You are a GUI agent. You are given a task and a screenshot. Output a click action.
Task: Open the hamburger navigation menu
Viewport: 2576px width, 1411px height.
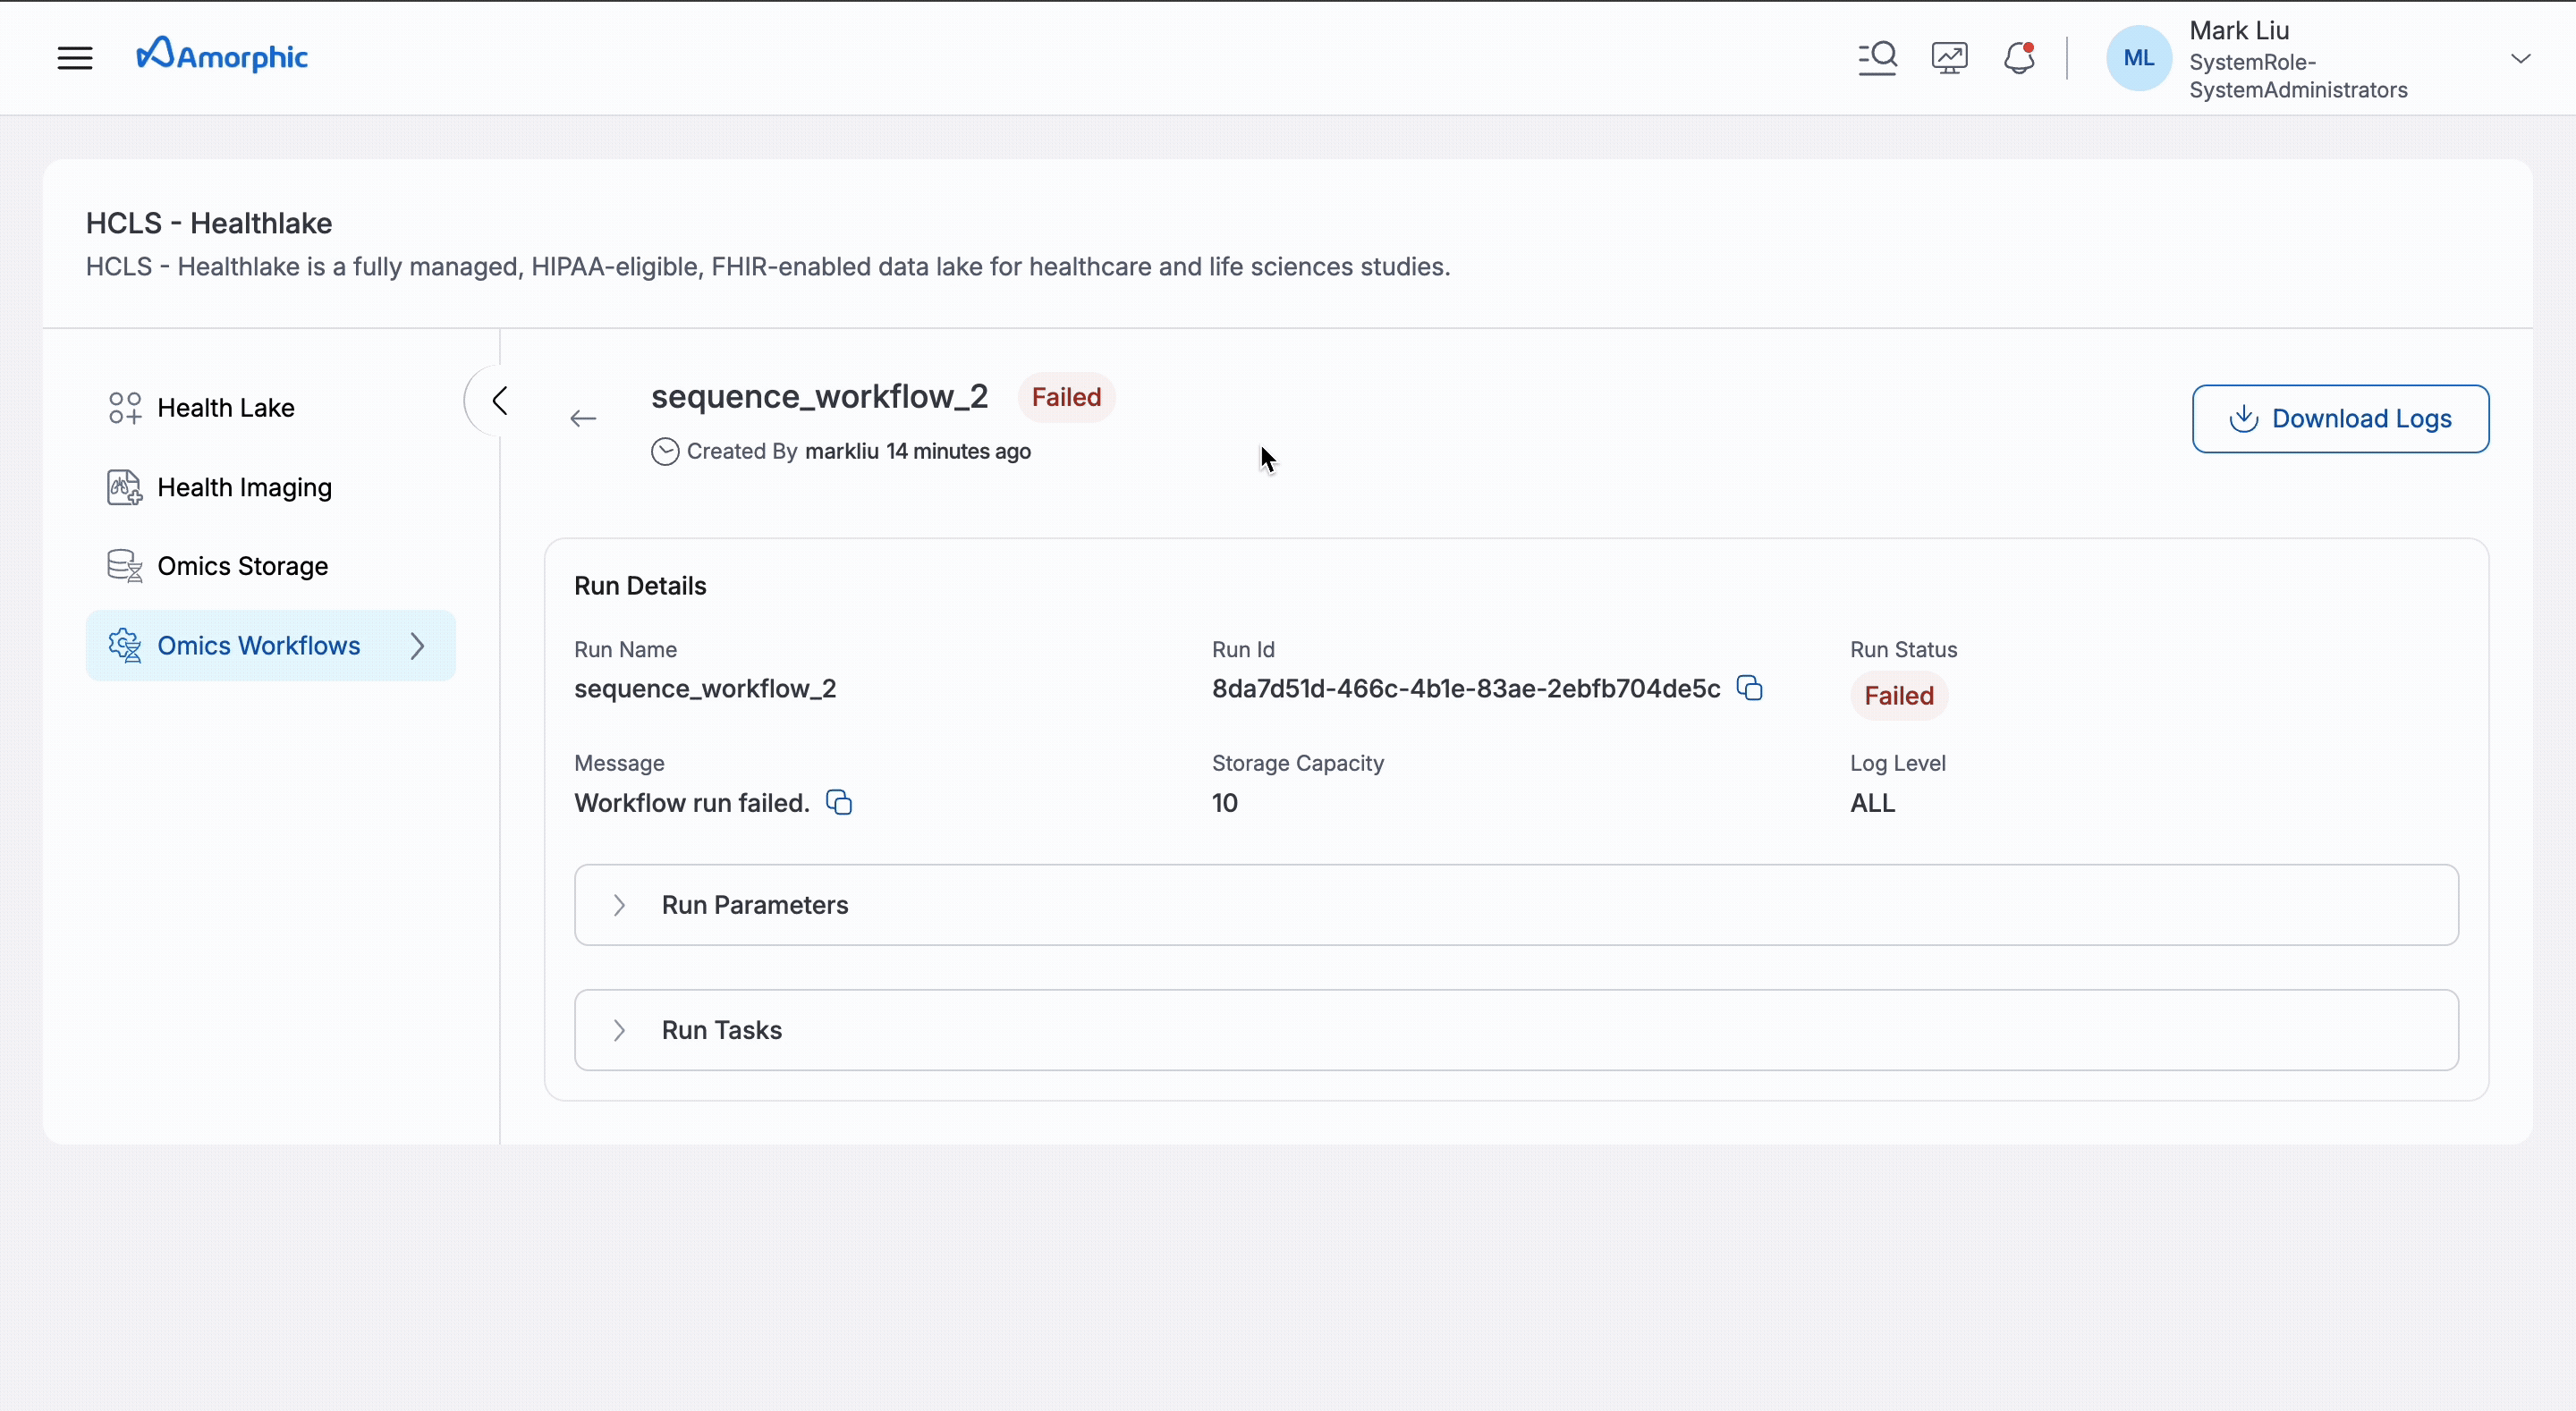click(x=74, y=57)
